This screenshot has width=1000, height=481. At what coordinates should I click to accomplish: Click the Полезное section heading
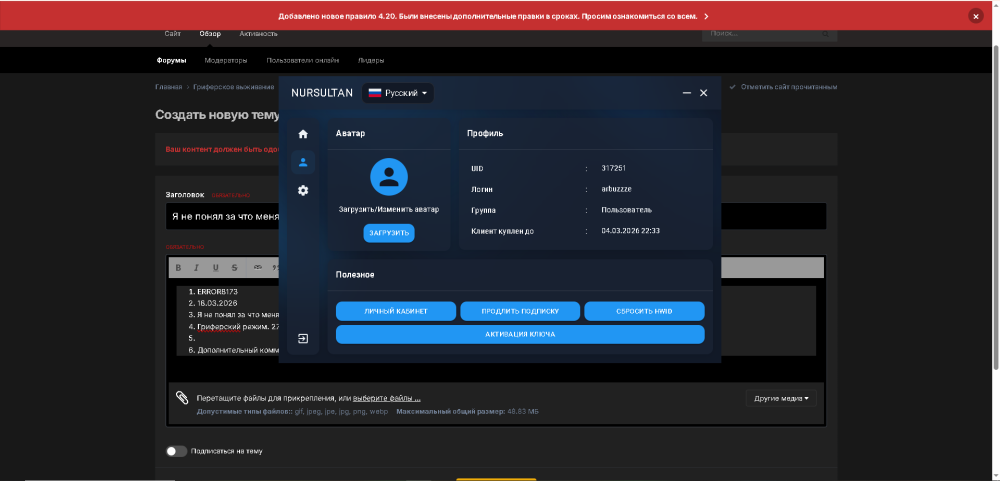(x=355, y=275)
